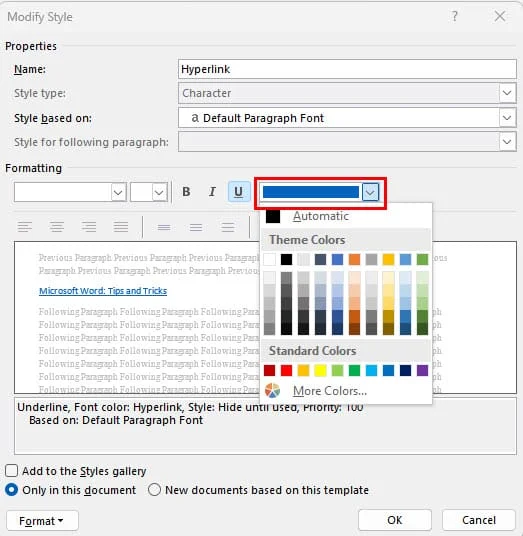
Task: Align text right icon
Action: coord(89,227)
